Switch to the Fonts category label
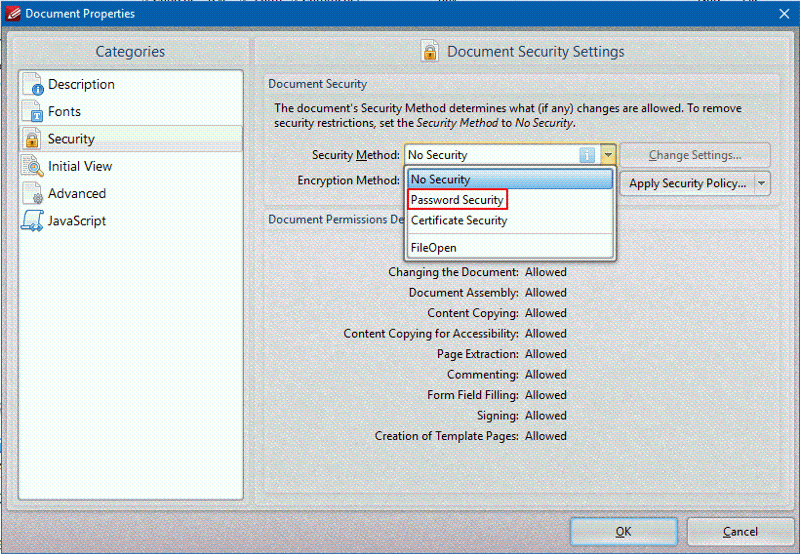This screenshot has height=554, width=800. pos(64,111)
